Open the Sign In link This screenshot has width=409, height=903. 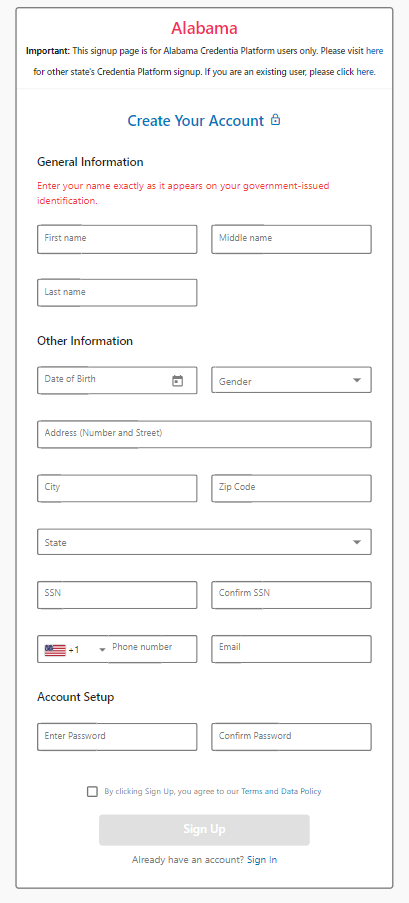coord(262,860)
